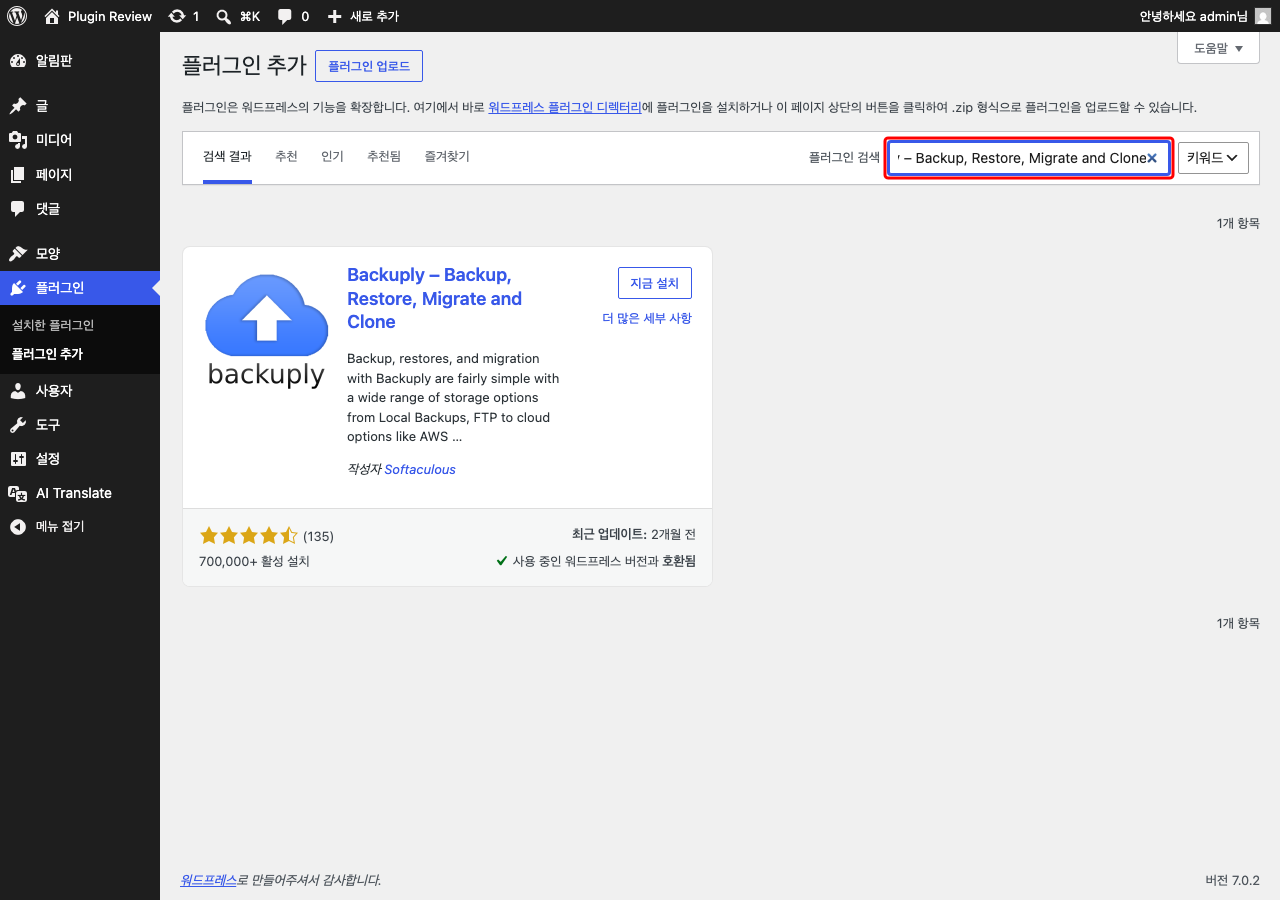Click the Backuply star rating
1280x900 pixels.
249,536
